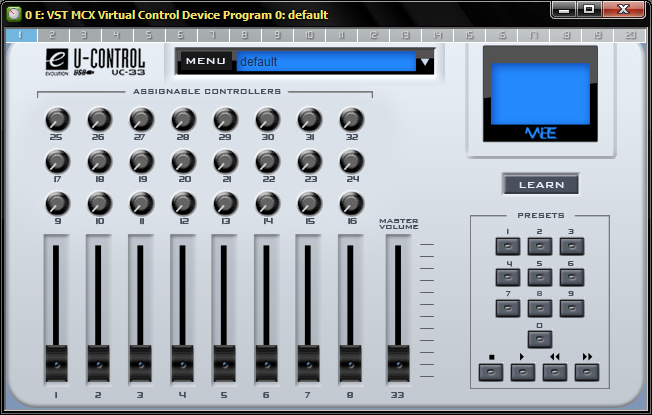Click rotary knob 17
The height and width of the screenshot is (415, 652).
57,161
